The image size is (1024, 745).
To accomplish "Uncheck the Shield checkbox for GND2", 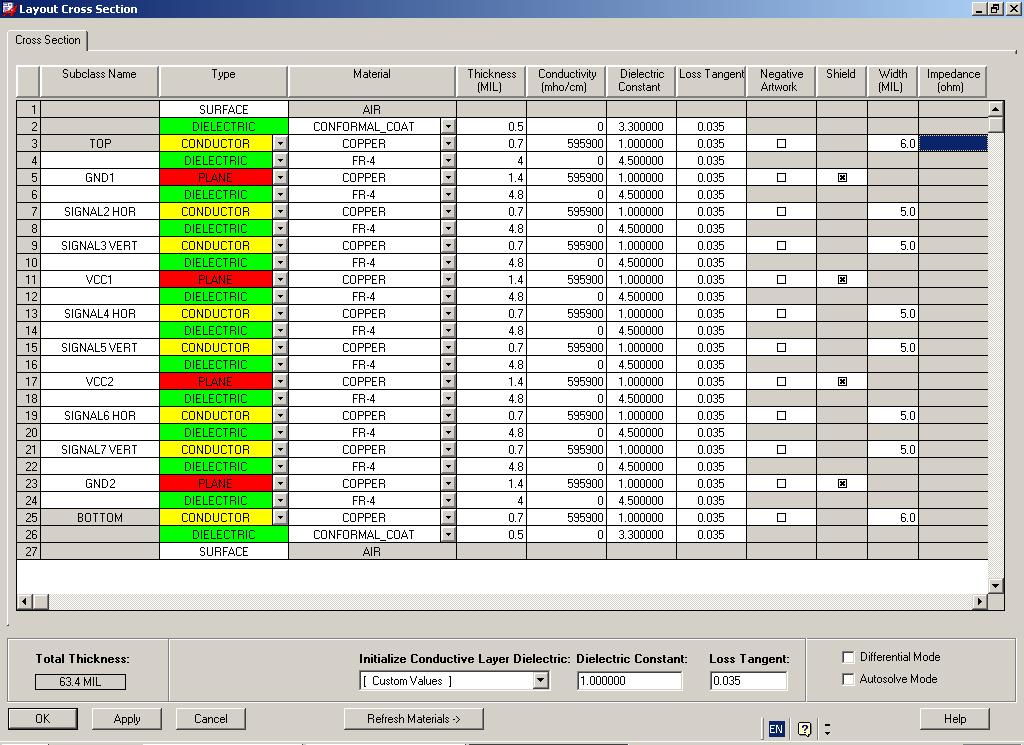I will pyautogui.click(x=842, y=483).
